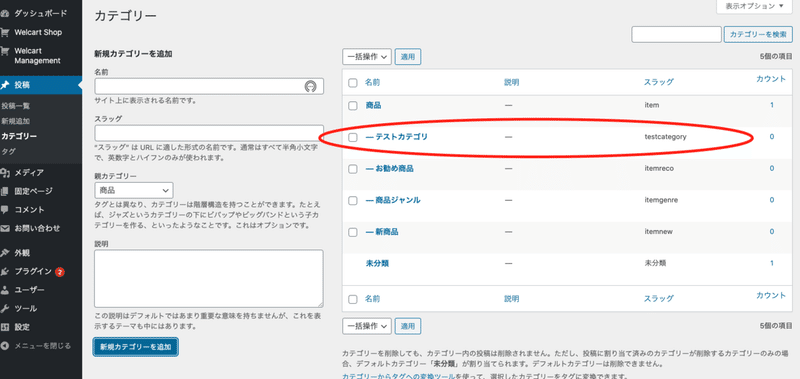Click the count 1 link for 未分類

click(x=771, y=263)
